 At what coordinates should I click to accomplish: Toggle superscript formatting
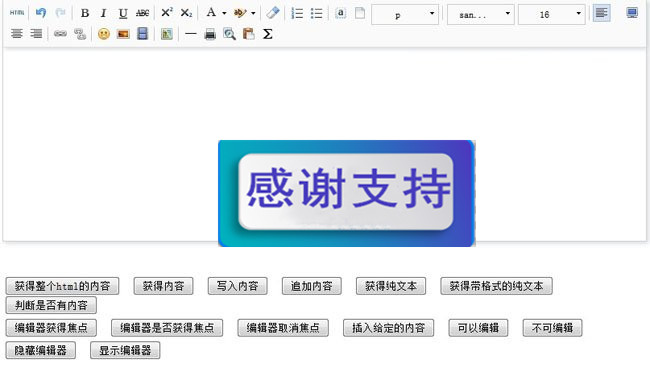click(167, 13)
